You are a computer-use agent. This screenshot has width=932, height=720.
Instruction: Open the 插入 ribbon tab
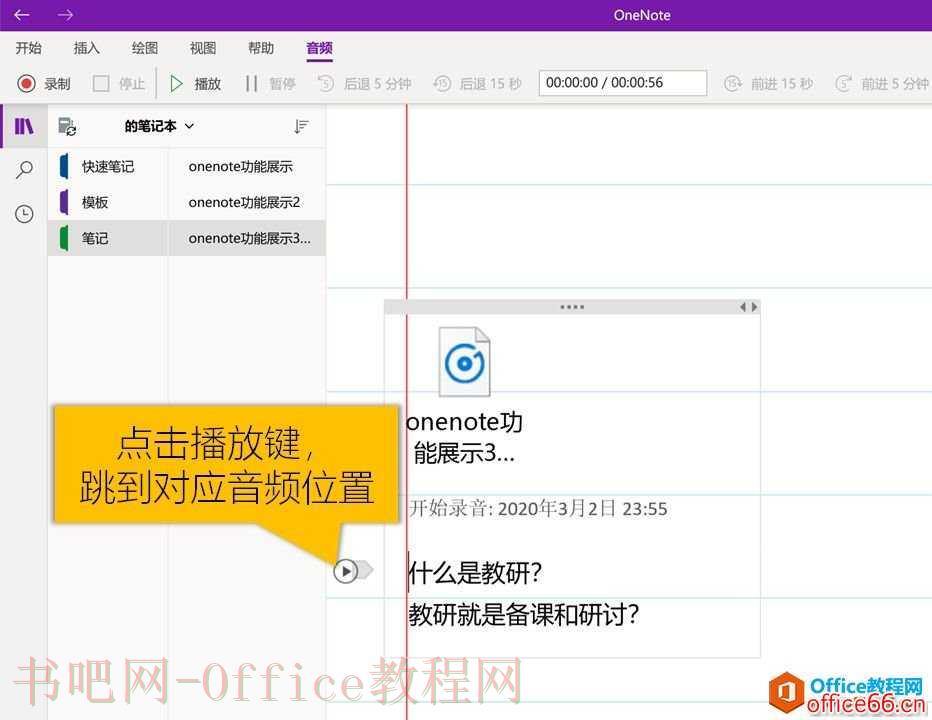point(86,48)
